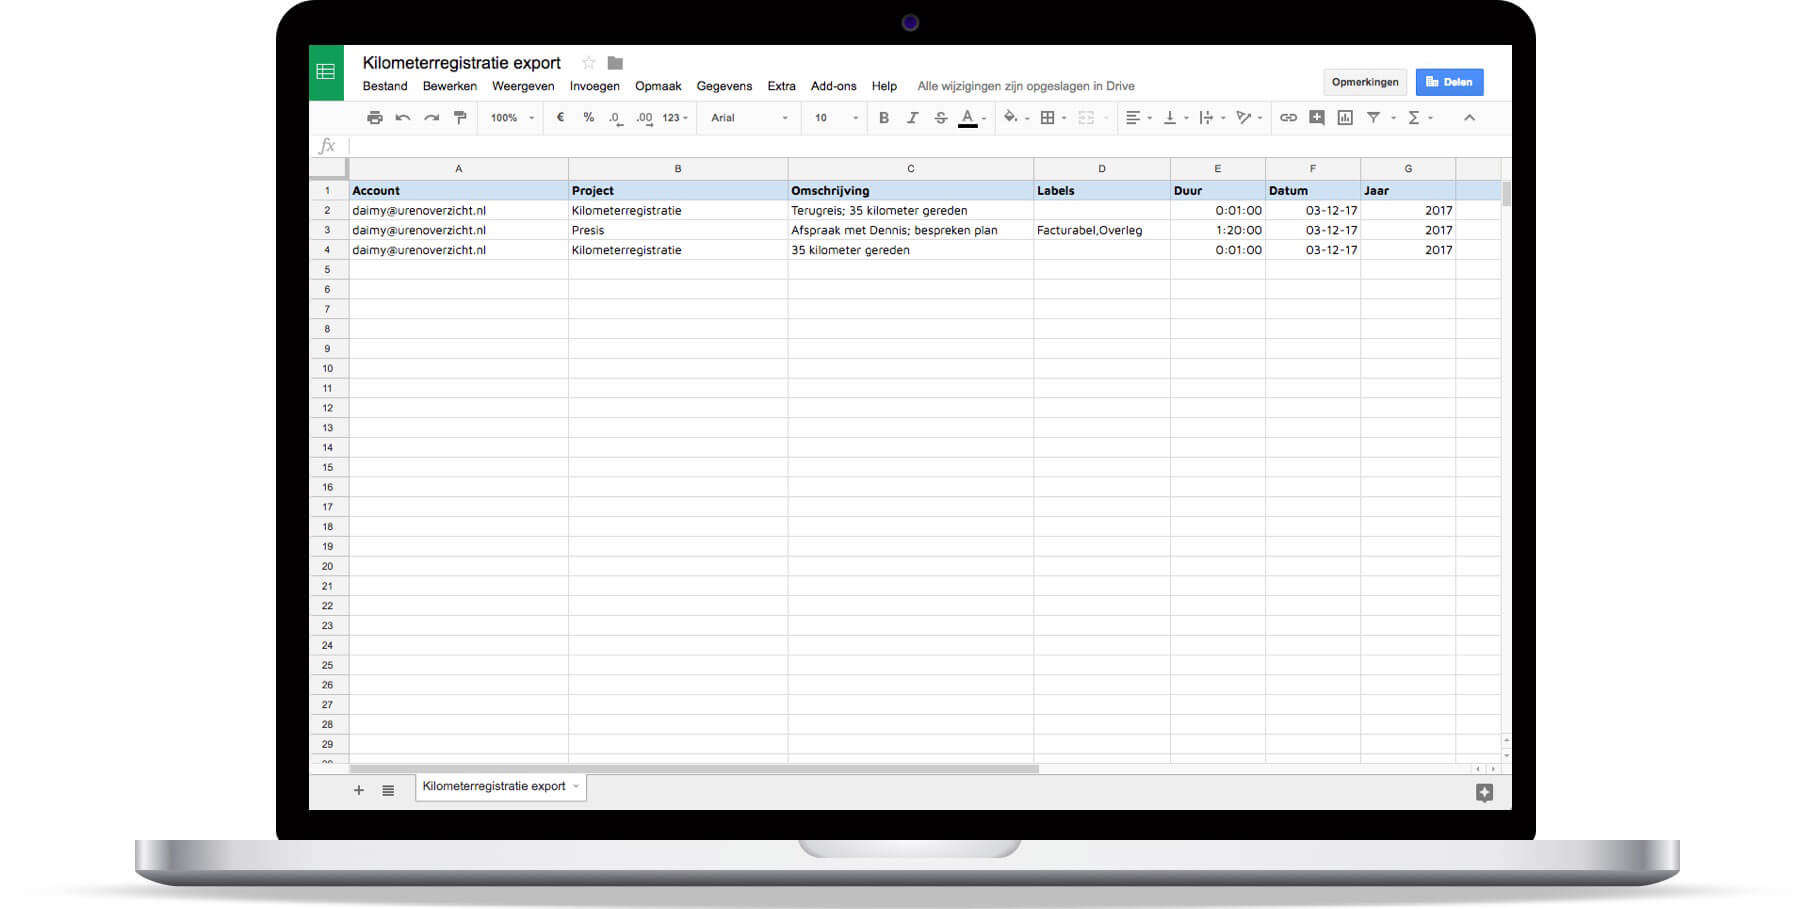The width and height of the screenshot is (1815, 909).
Task: Open the Gegevens menu
Action: pos(724,86)
